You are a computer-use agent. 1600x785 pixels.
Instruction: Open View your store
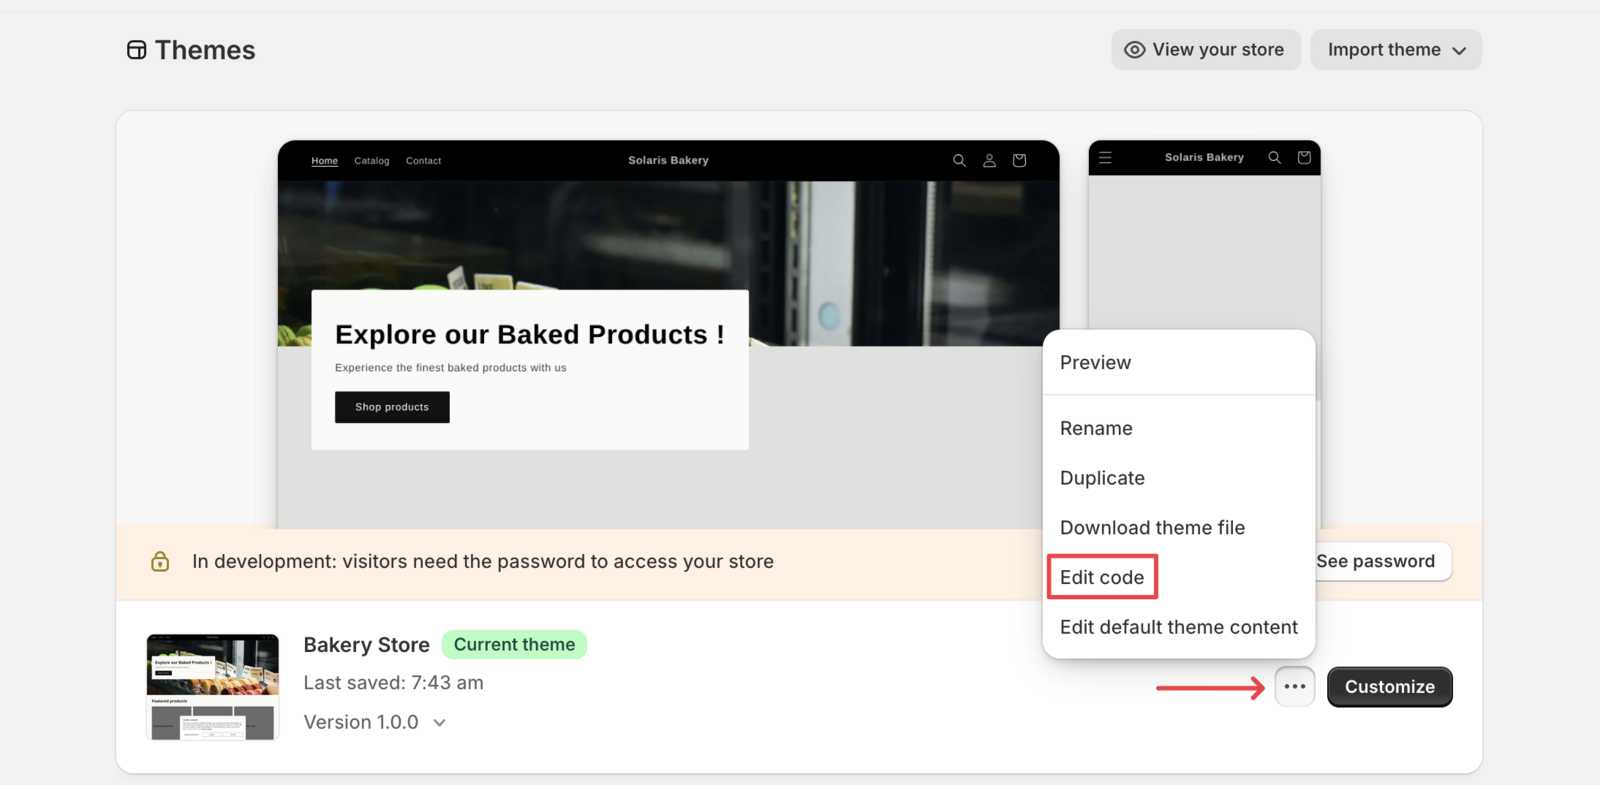[1206, 50]
